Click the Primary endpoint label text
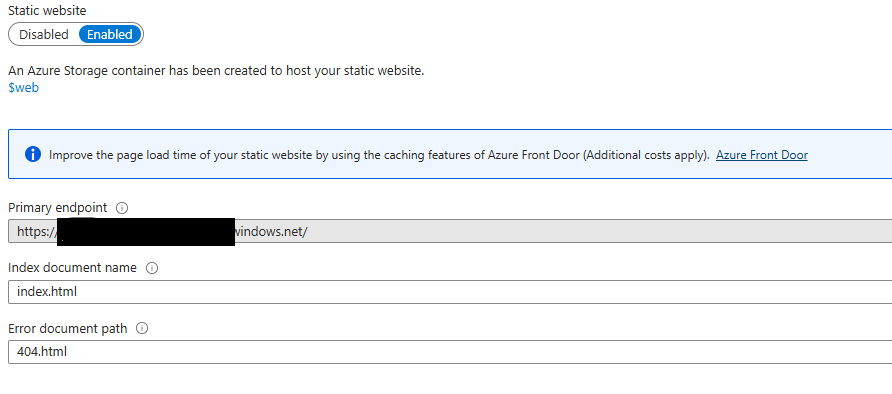The height and width of the screenshot is (394, 892). (57, 208)
